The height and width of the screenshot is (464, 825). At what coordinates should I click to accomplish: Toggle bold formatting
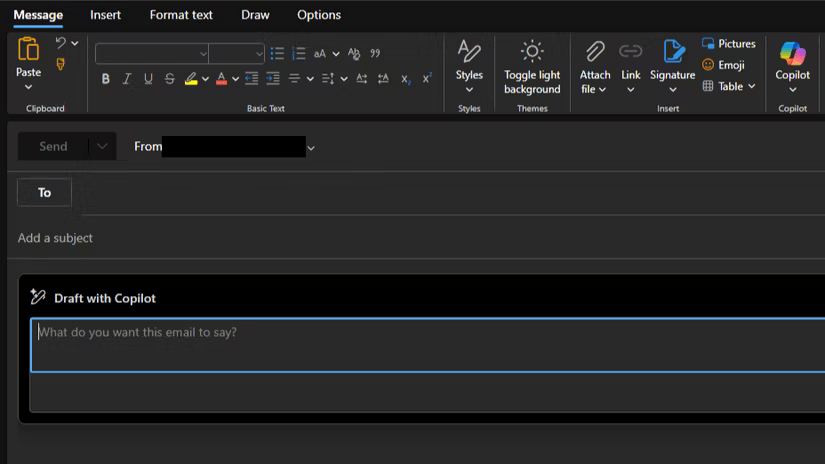[x=105, y=79]
